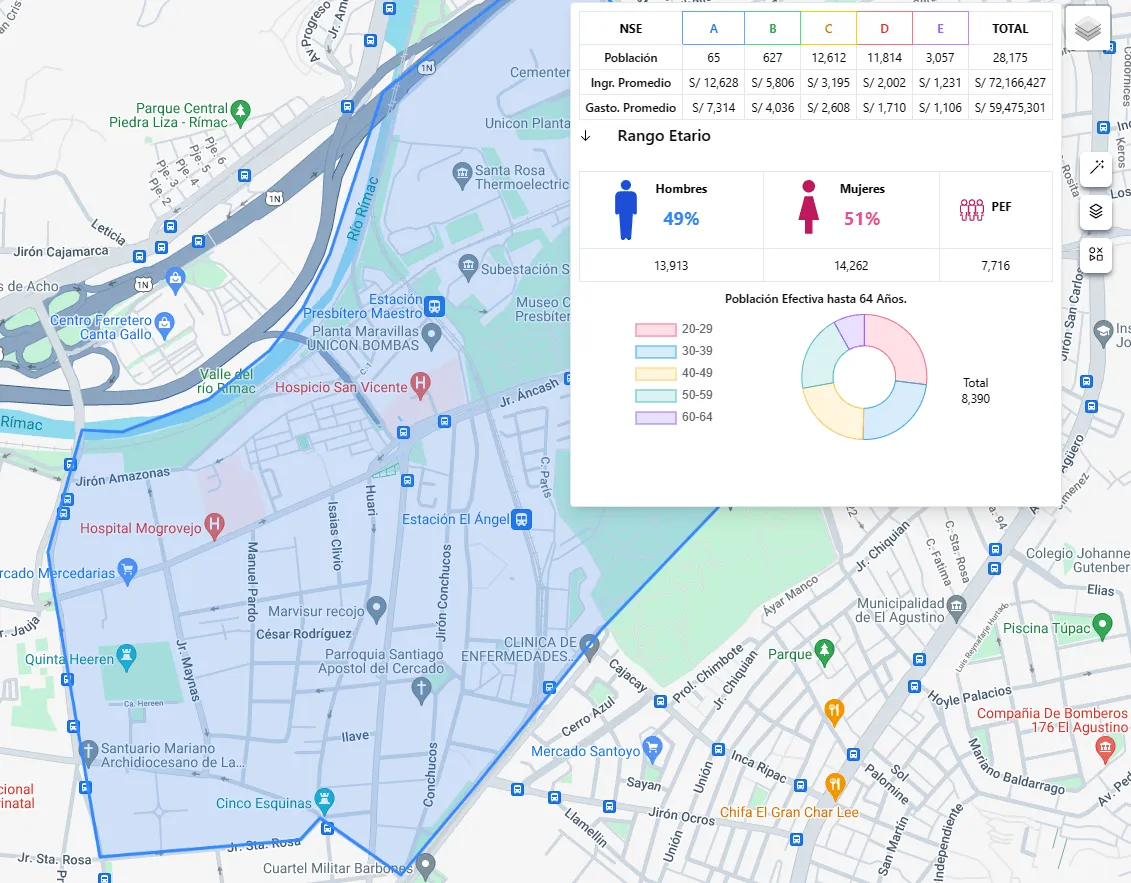Click the Estación El Ángel transit icon

(x=522, y=519)
